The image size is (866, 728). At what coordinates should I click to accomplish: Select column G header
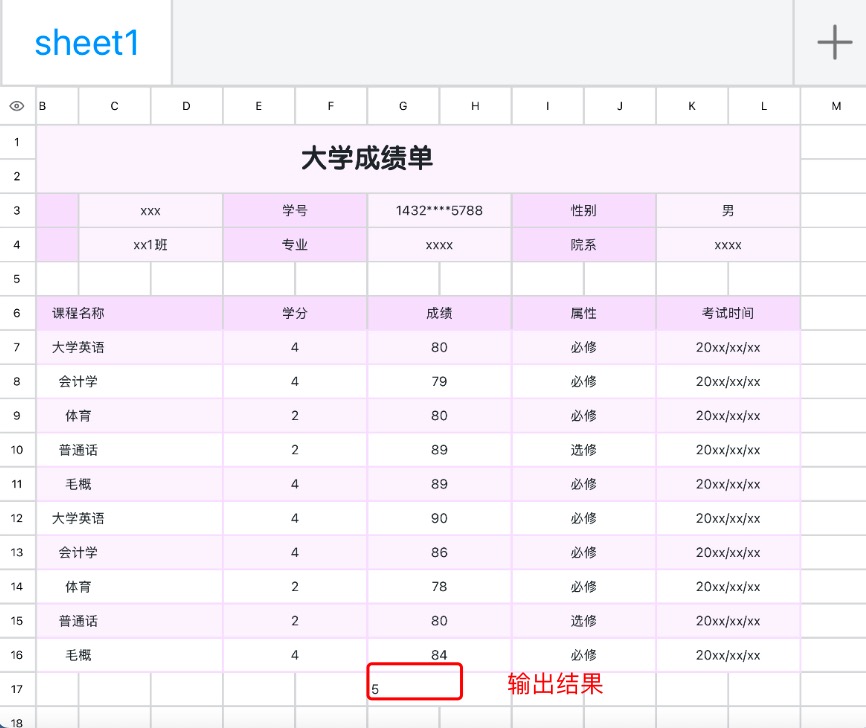403,106
